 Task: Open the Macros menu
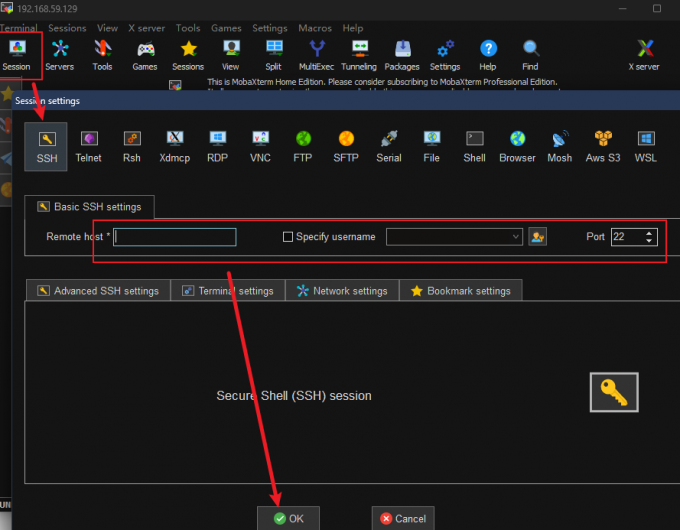click(x=315, y=28)
